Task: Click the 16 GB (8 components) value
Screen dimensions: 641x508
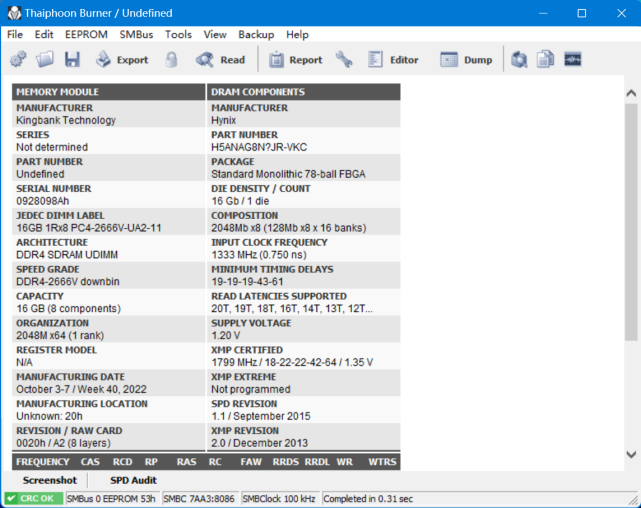Action: tap(68, 309)
